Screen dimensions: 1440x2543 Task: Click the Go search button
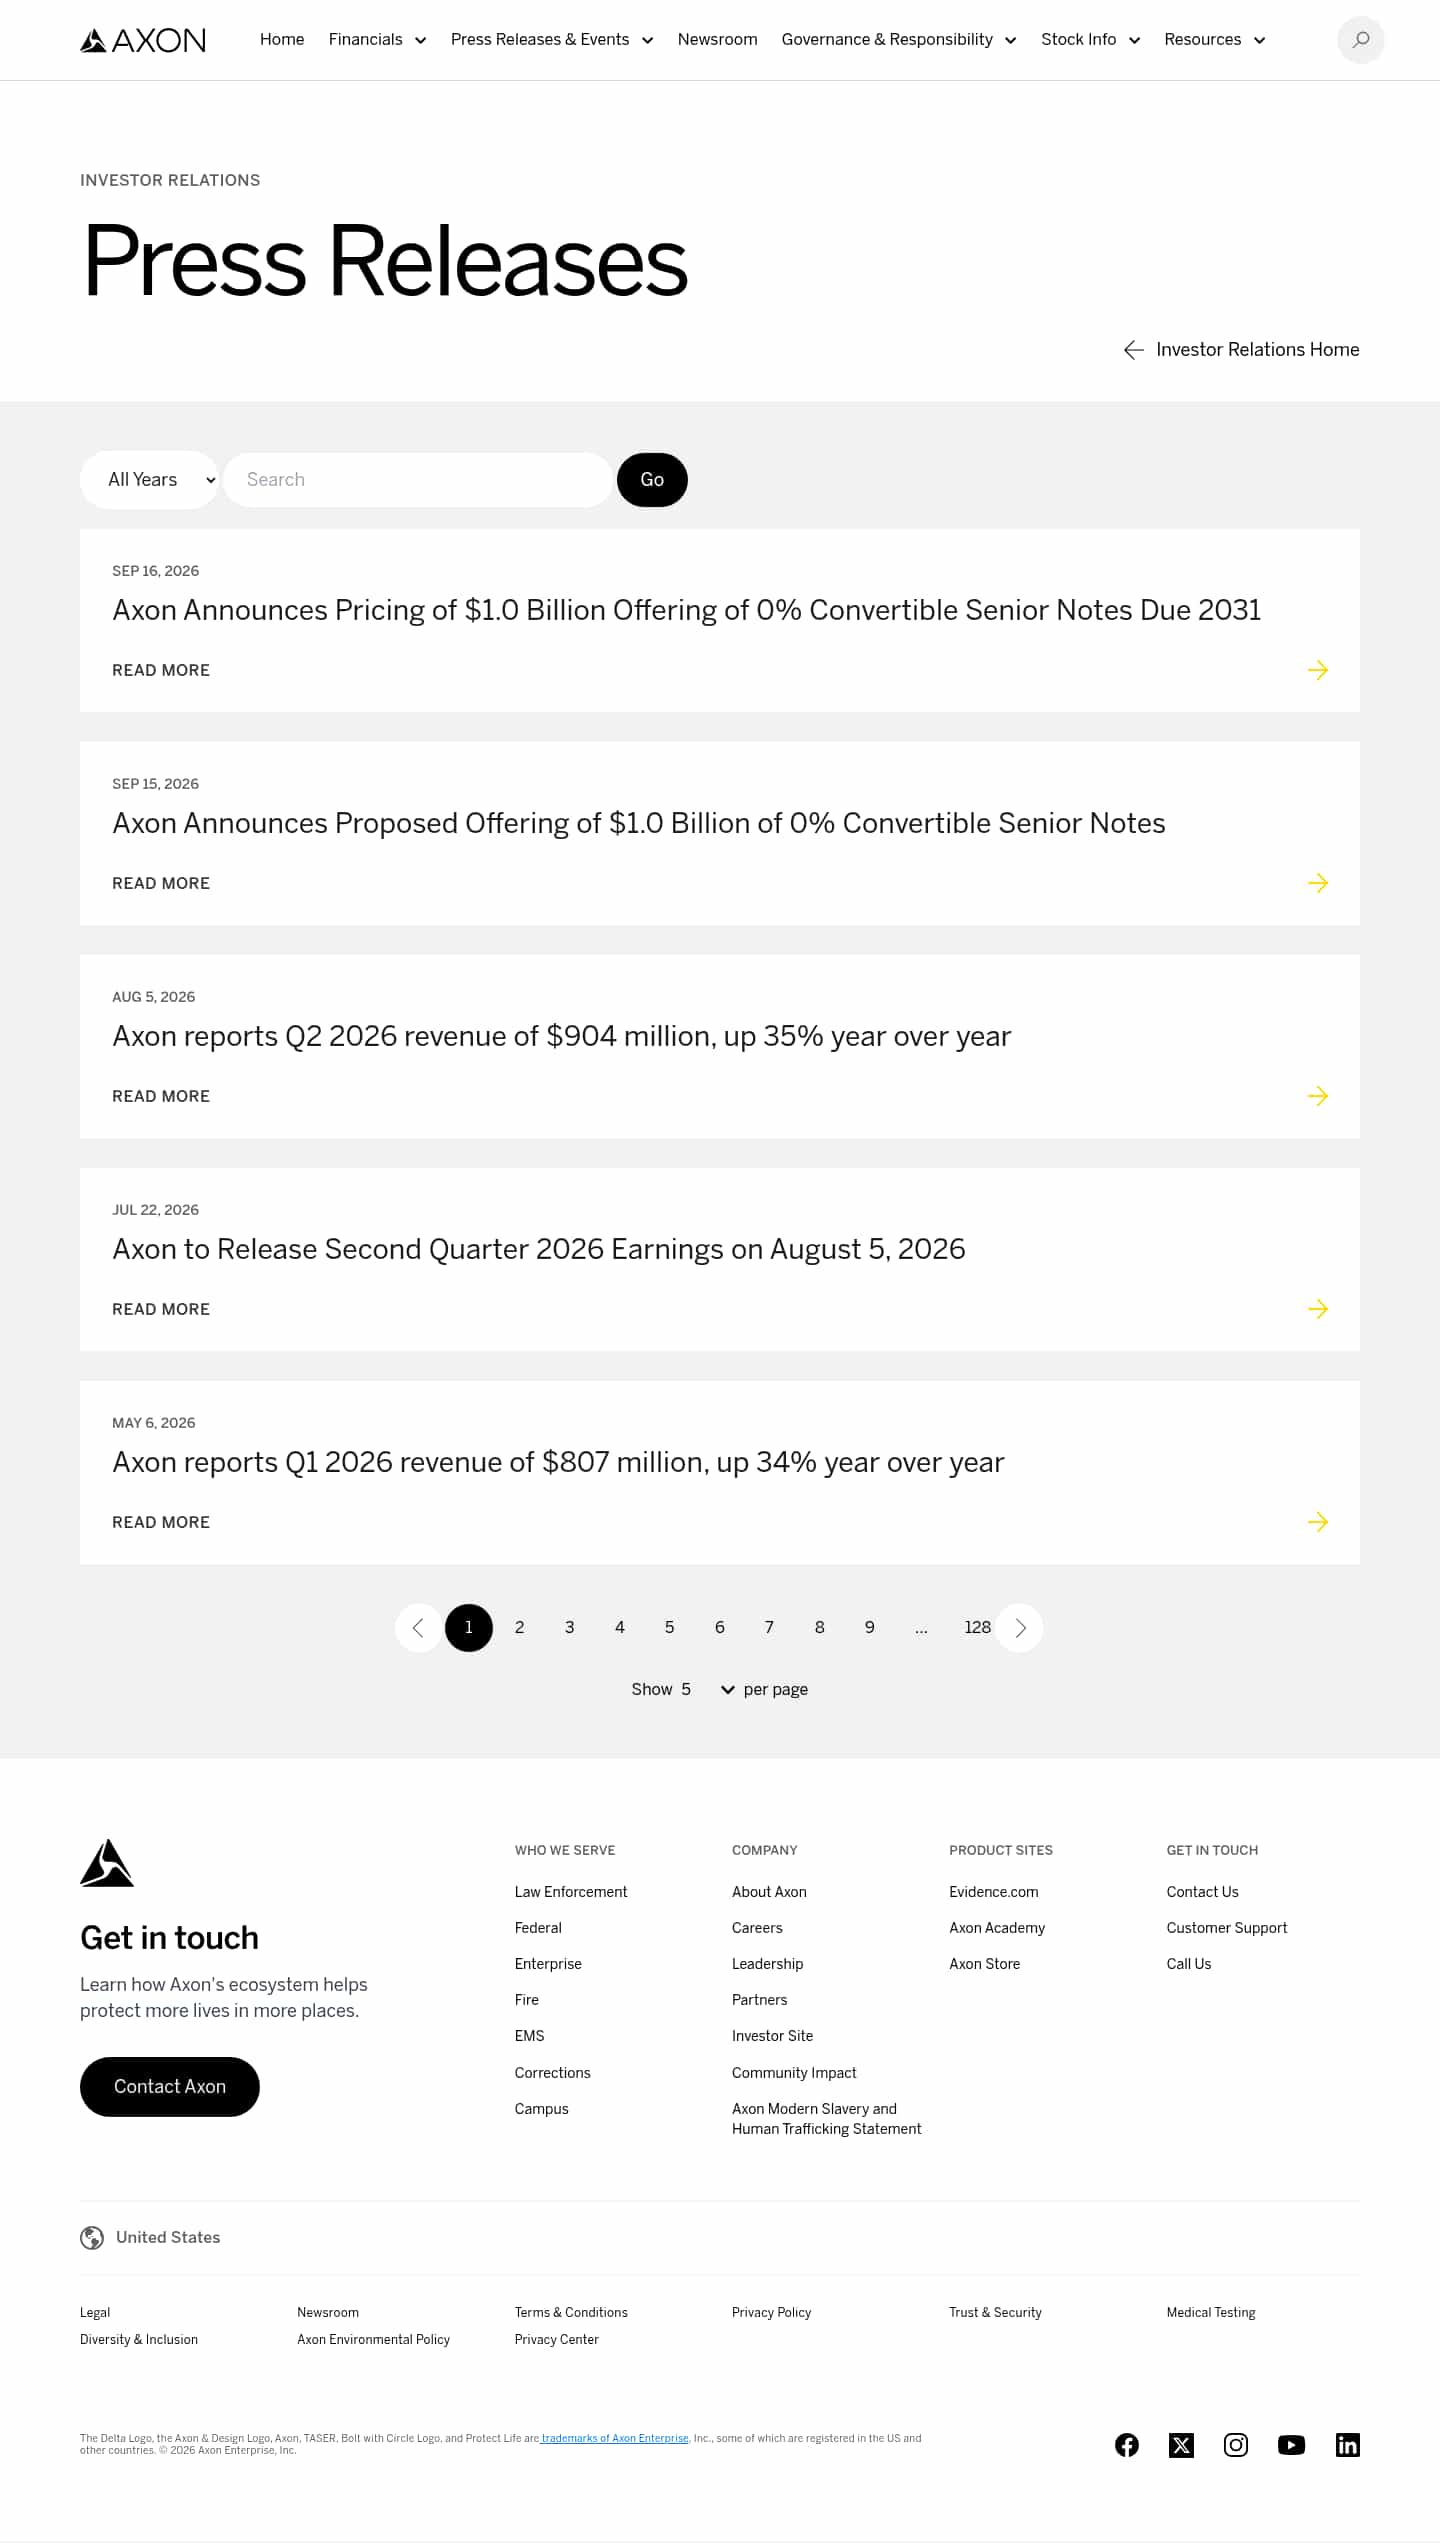[x=652, y=480]
